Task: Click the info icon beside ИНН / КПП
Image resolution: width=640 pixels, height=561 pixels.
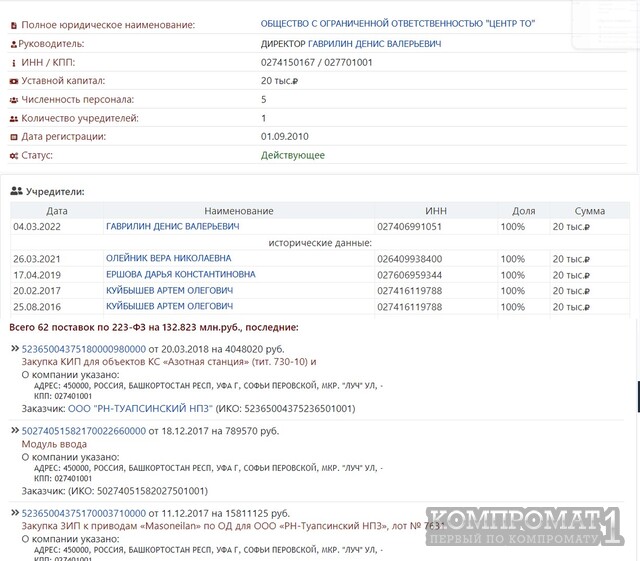Action: coord(14,63)
